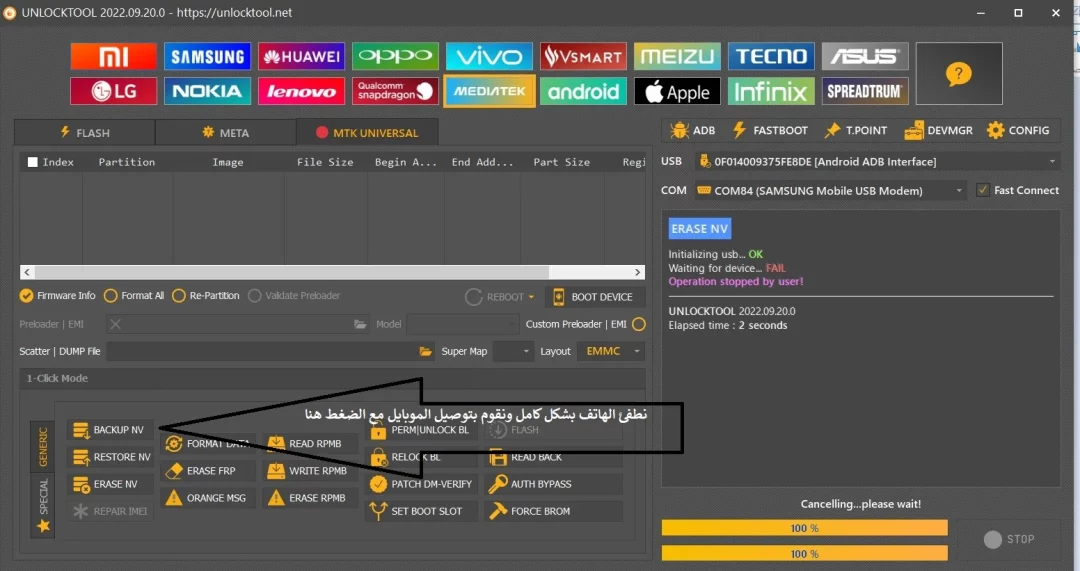
Task: Expand the USB device dropdown
Action: click(1052, 162)
